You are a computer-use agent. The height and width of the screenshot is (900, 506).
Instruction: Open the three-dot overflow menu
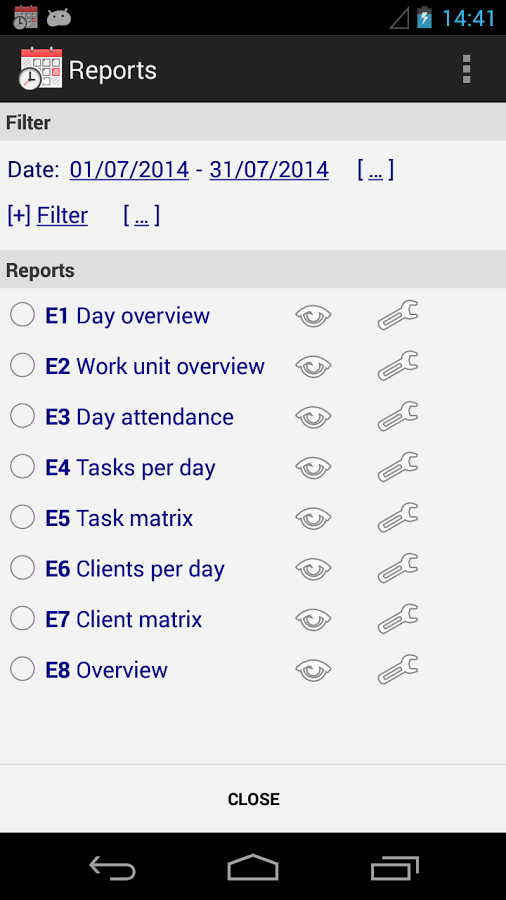[466, 69]
